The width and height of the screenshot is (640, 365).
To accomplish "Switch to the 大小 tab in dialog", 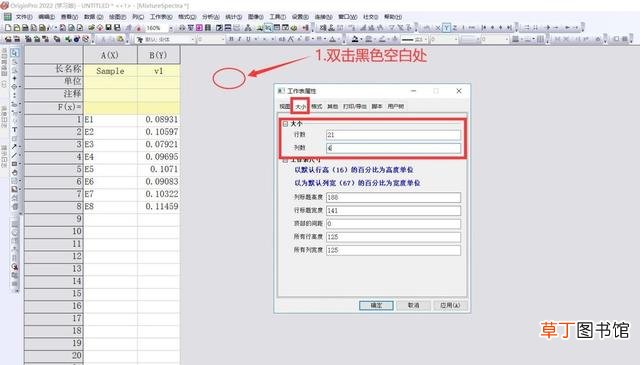I will tap(300, 106).
